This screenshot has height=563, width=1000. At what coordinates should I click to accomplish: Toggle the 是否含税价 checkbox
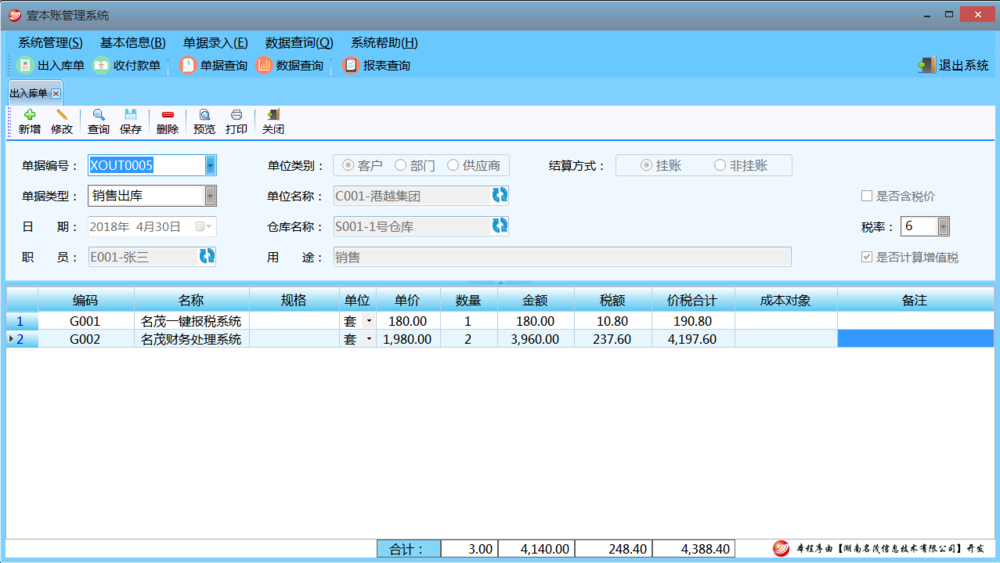coord(866,196)
